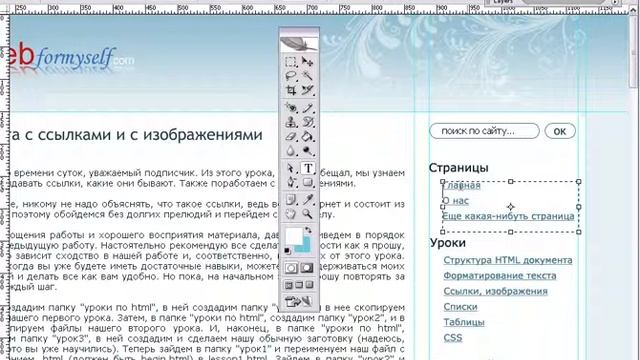Reset to default black and white colors

pos(288,251)
